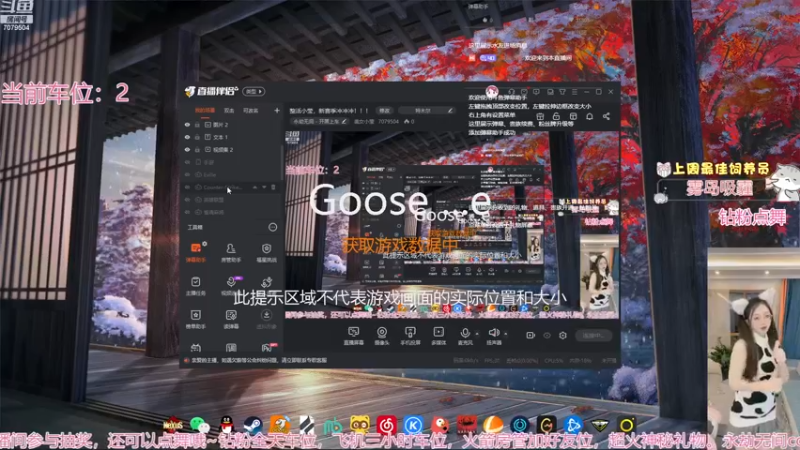The height and width of the screenshot is (450, 800).
Task: Toggle lock on the 文本 1 source
Action: 197,137
